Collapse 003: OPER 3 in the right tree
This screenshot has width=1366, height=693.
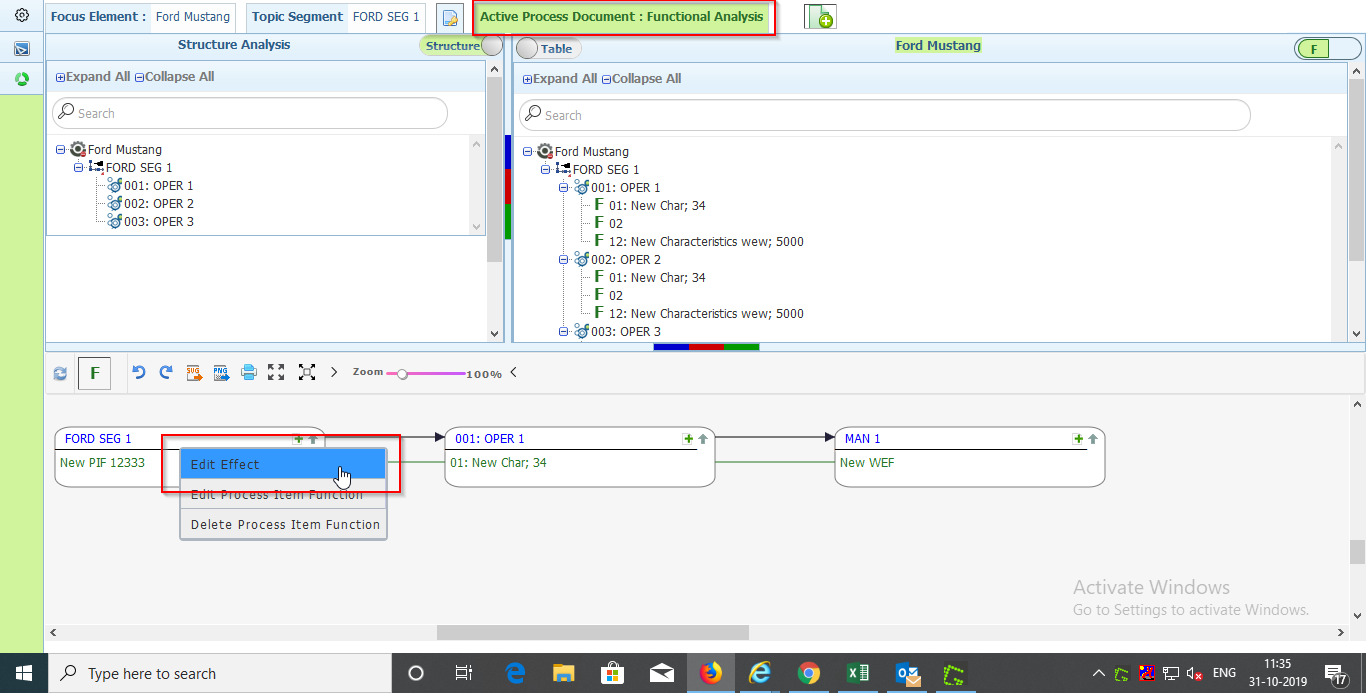564,332
